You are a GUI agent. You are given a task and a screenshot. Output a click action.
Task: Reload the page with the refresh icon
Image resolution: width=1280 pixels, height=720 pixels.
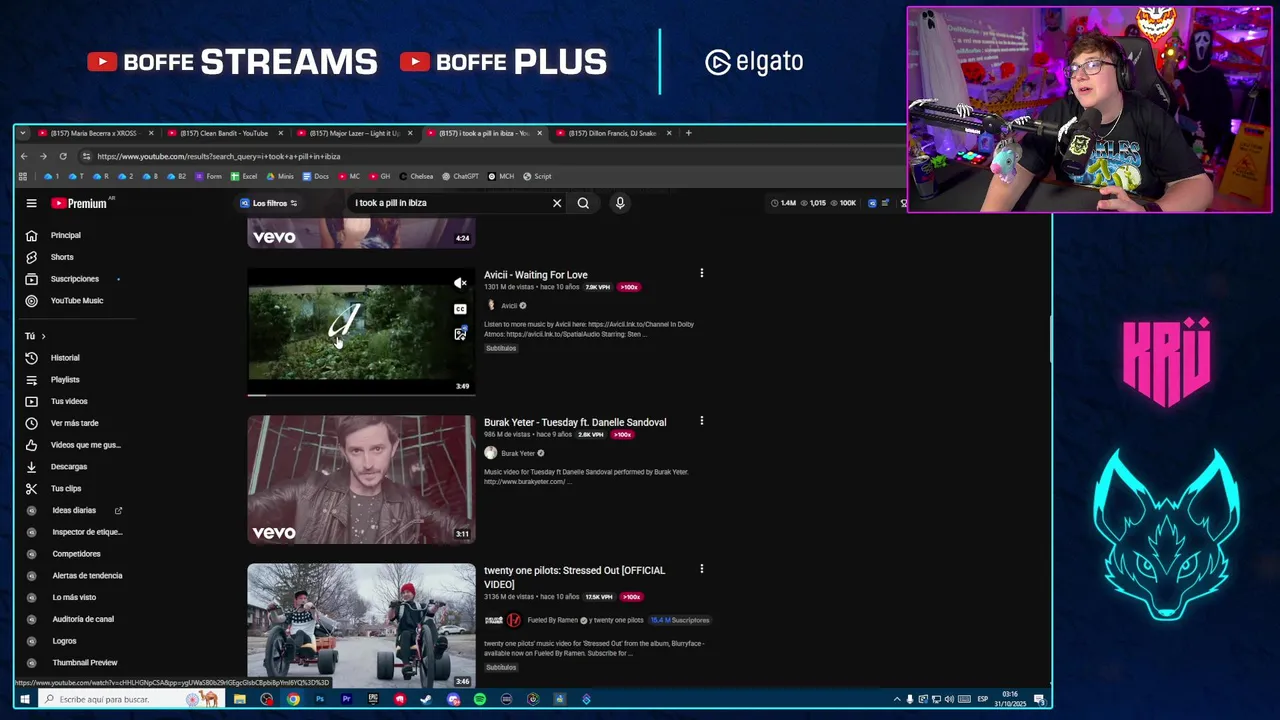(62, 156)
